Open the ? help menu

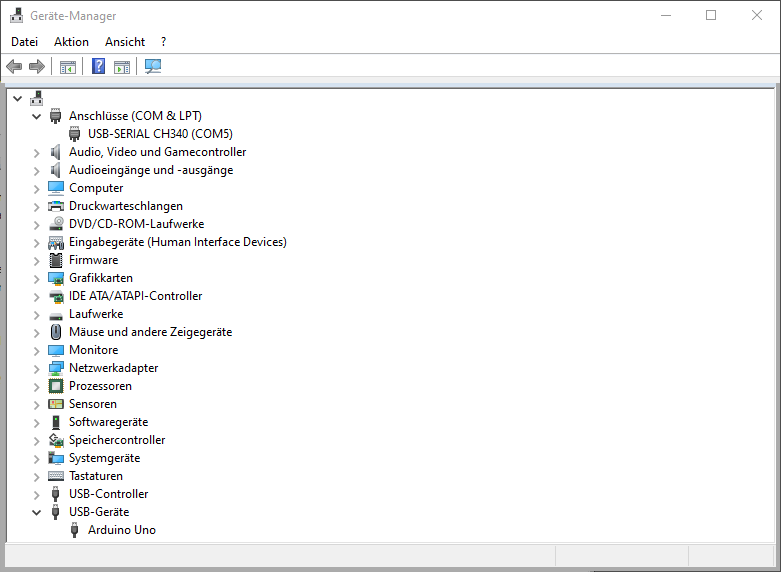pos(163,42)
